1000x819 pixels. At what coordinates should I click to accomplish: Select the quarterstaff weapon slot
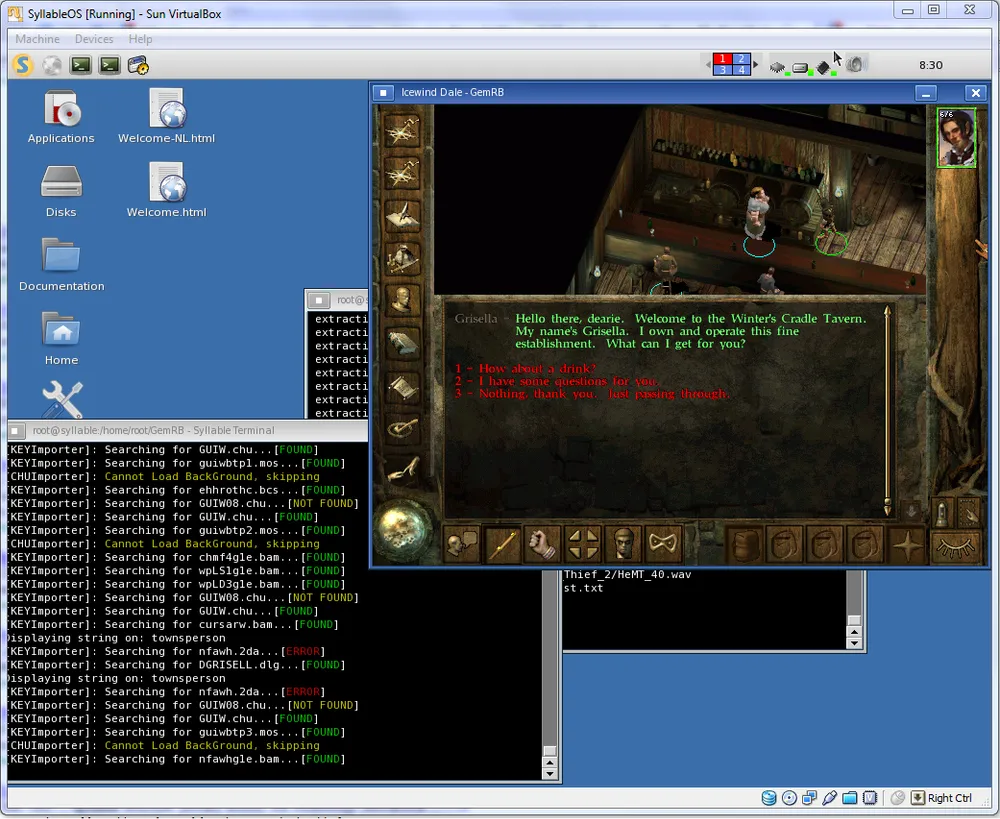[x=502, y=544]
